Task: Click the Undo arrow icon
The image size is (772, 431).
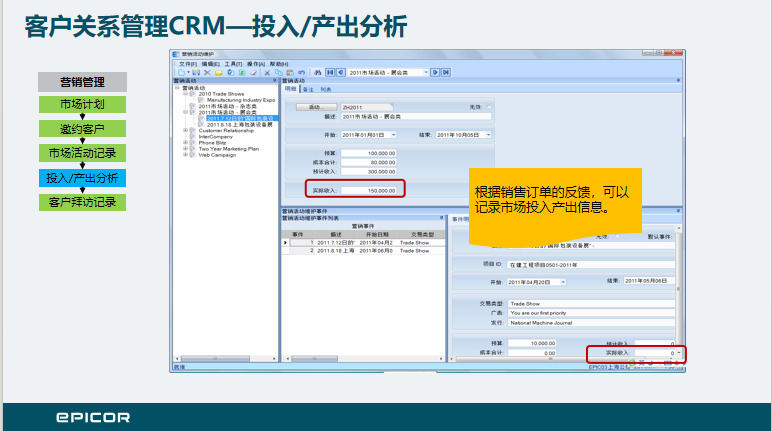Action: (x=301, y=72)
